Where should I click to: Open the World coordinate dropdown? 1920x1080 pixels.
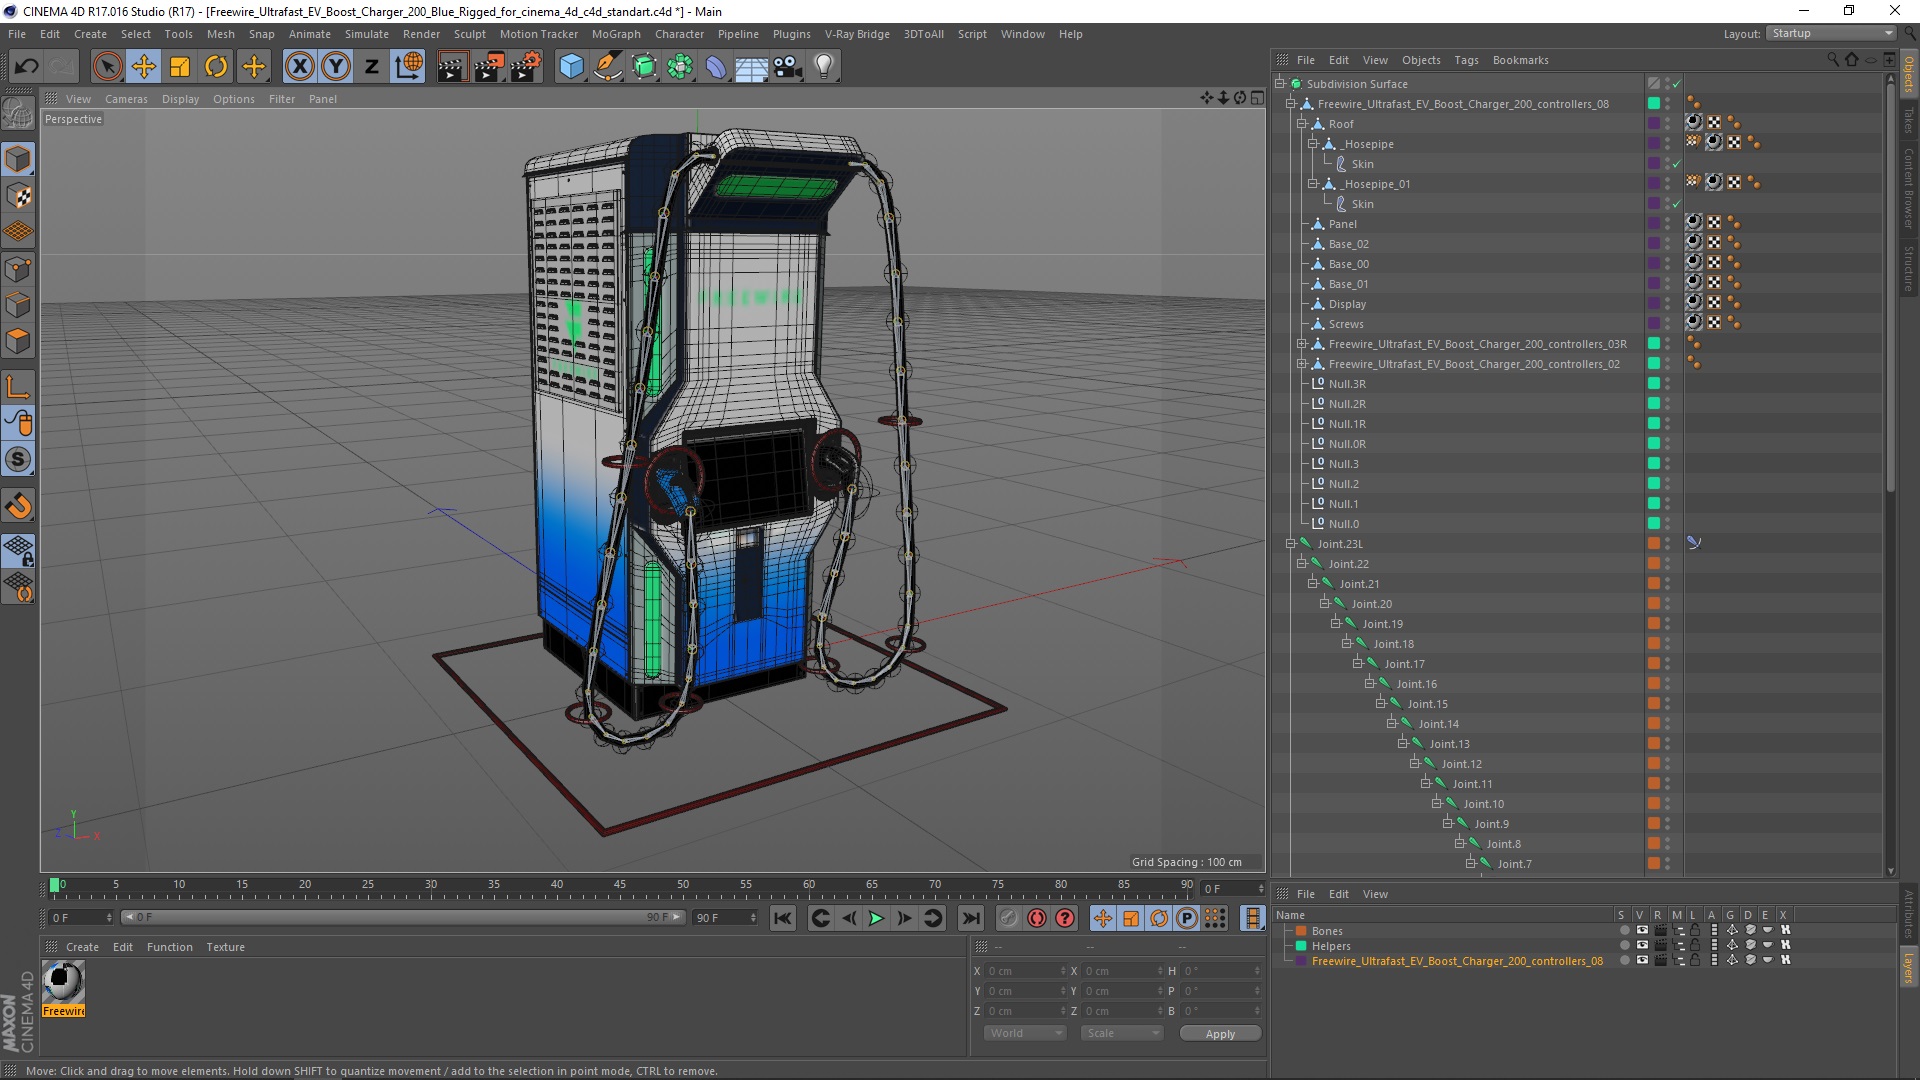[x=1025, y=1033]
